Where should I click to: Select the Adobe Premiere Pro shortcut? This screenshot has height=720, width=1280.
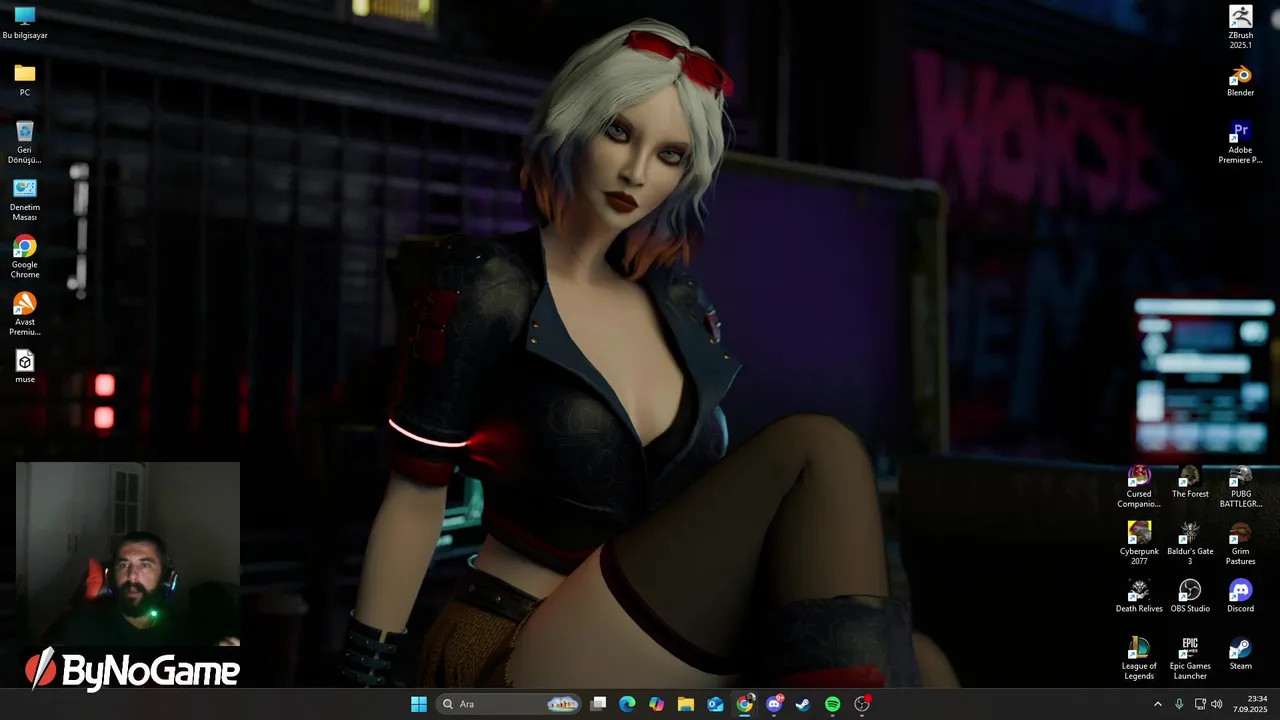1241,142
